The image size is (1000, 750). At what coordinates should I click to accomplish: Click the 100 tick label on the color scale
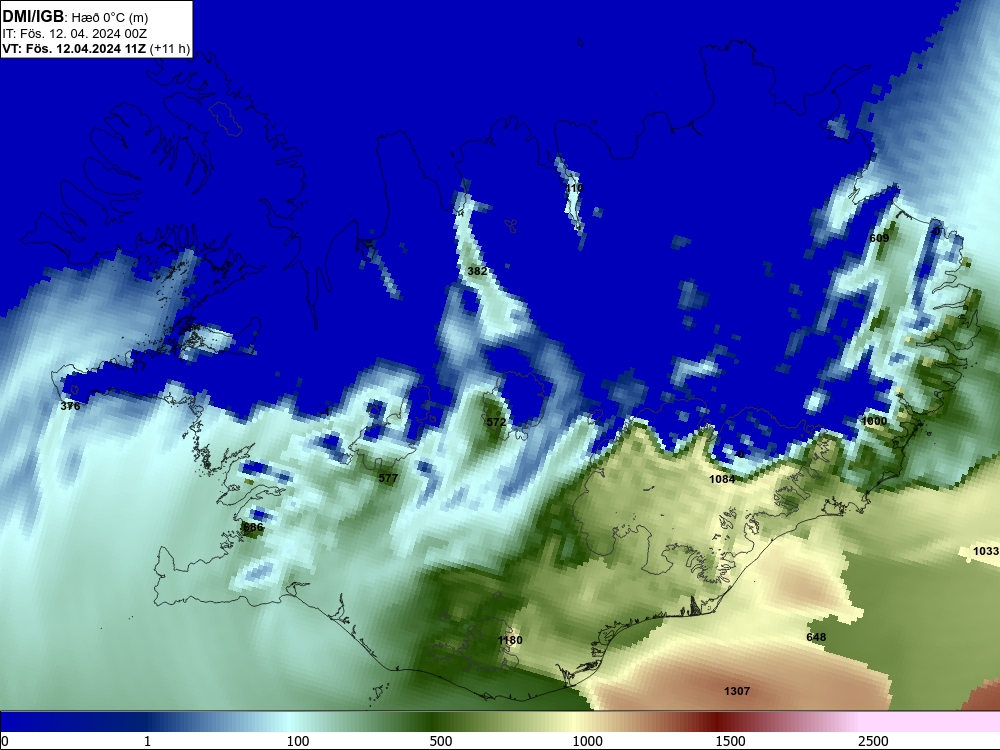coord(297,741)
